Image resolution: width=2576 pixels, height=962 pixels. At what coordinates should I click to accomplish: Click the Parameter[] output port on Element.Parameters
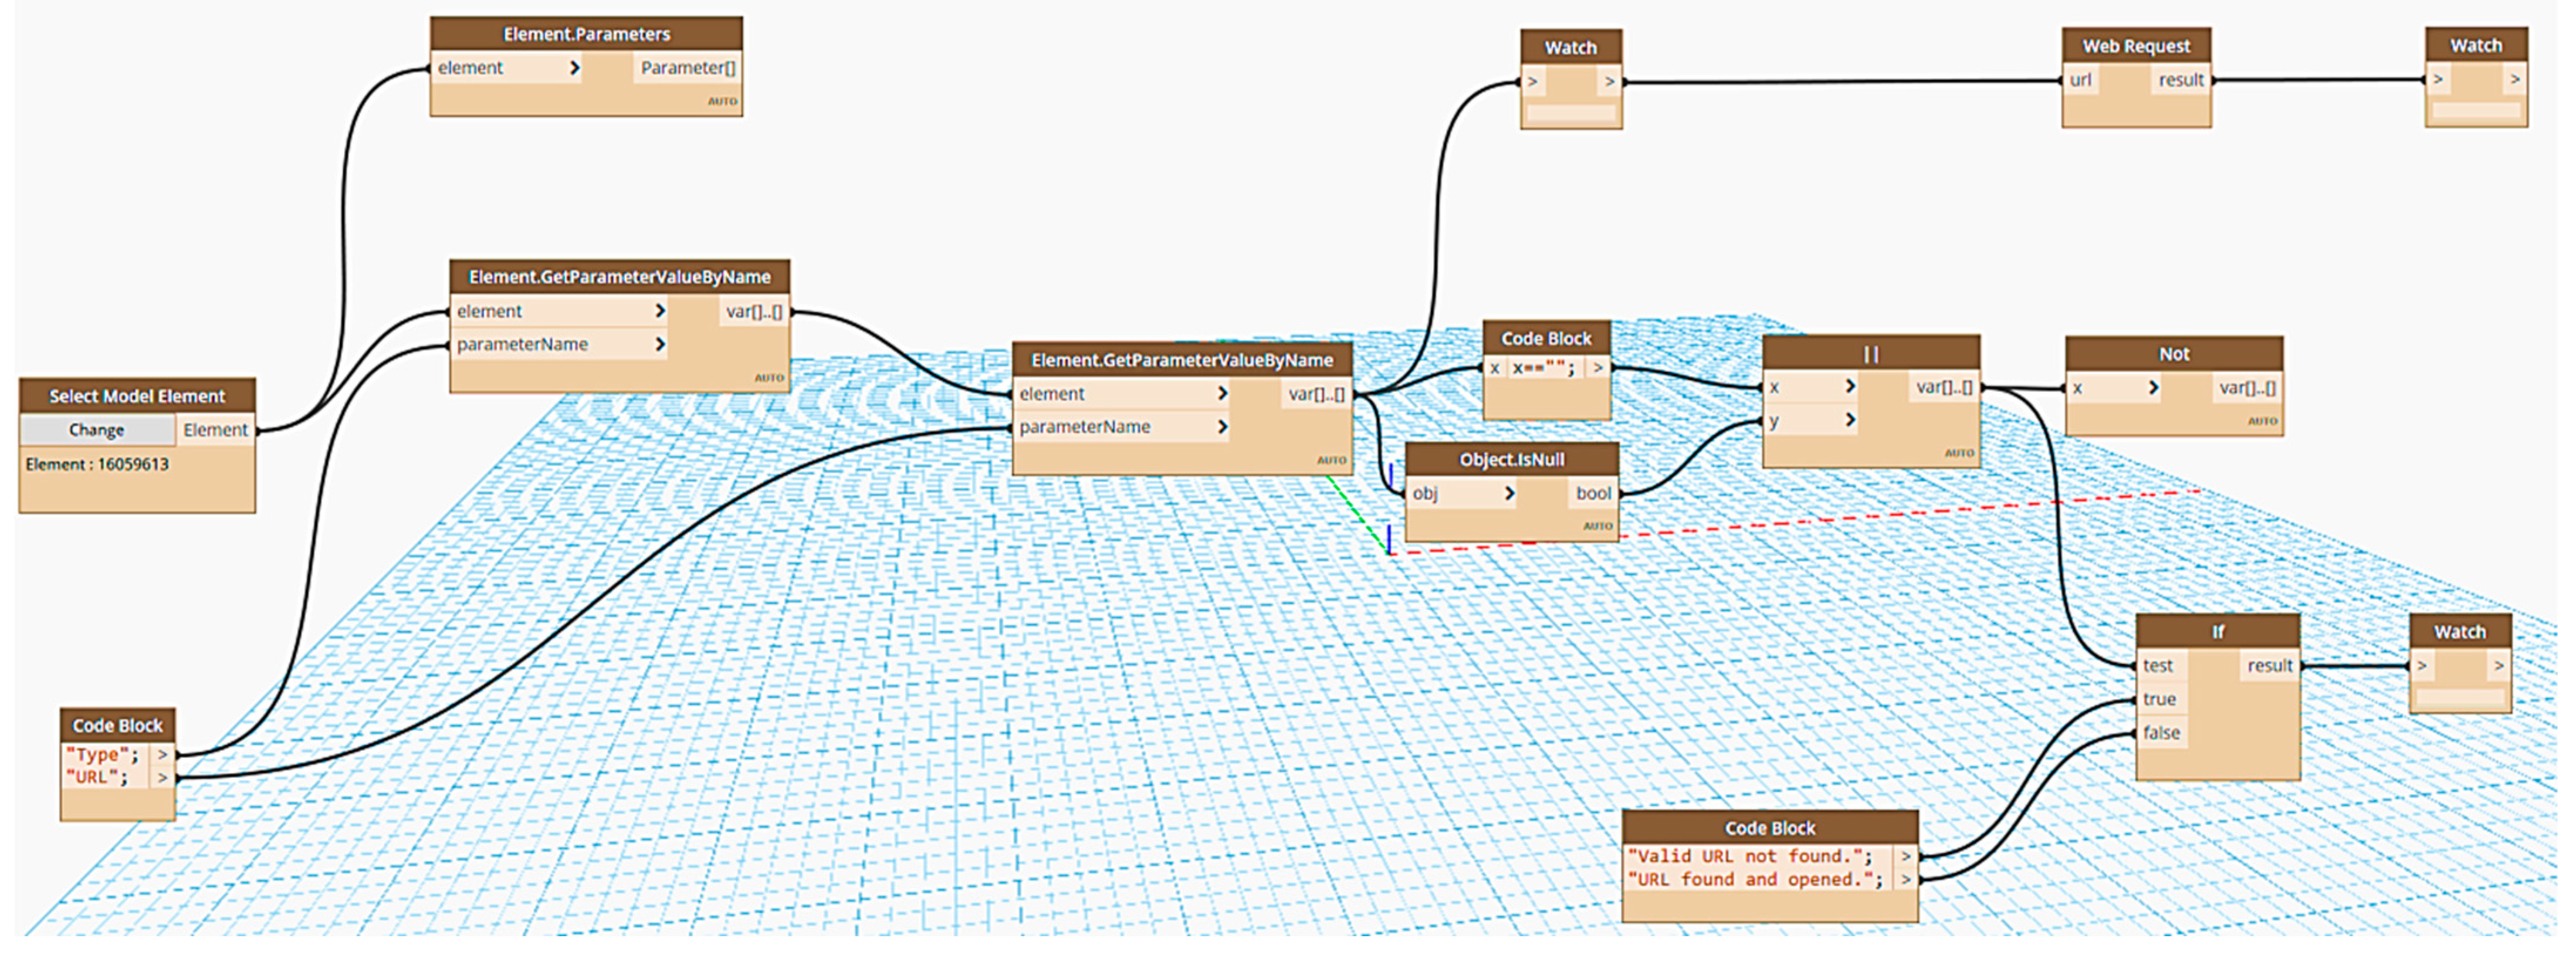687,68
